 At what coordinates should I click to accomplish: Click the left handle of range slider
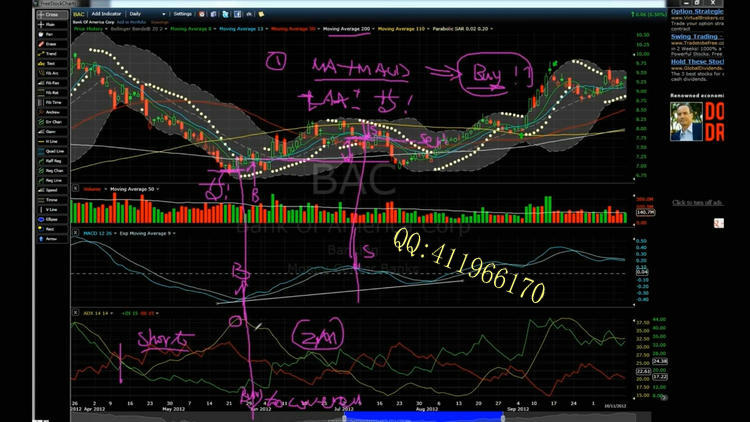(x=344, y=418)
